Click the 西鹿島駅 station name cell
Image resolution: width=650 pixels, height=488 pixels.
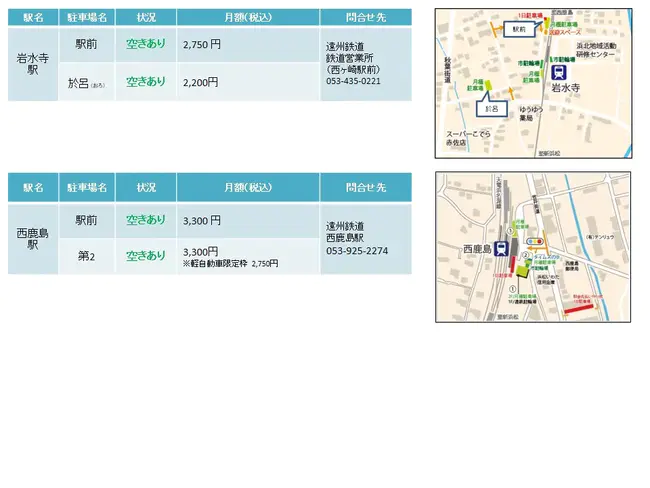[33, 239]
